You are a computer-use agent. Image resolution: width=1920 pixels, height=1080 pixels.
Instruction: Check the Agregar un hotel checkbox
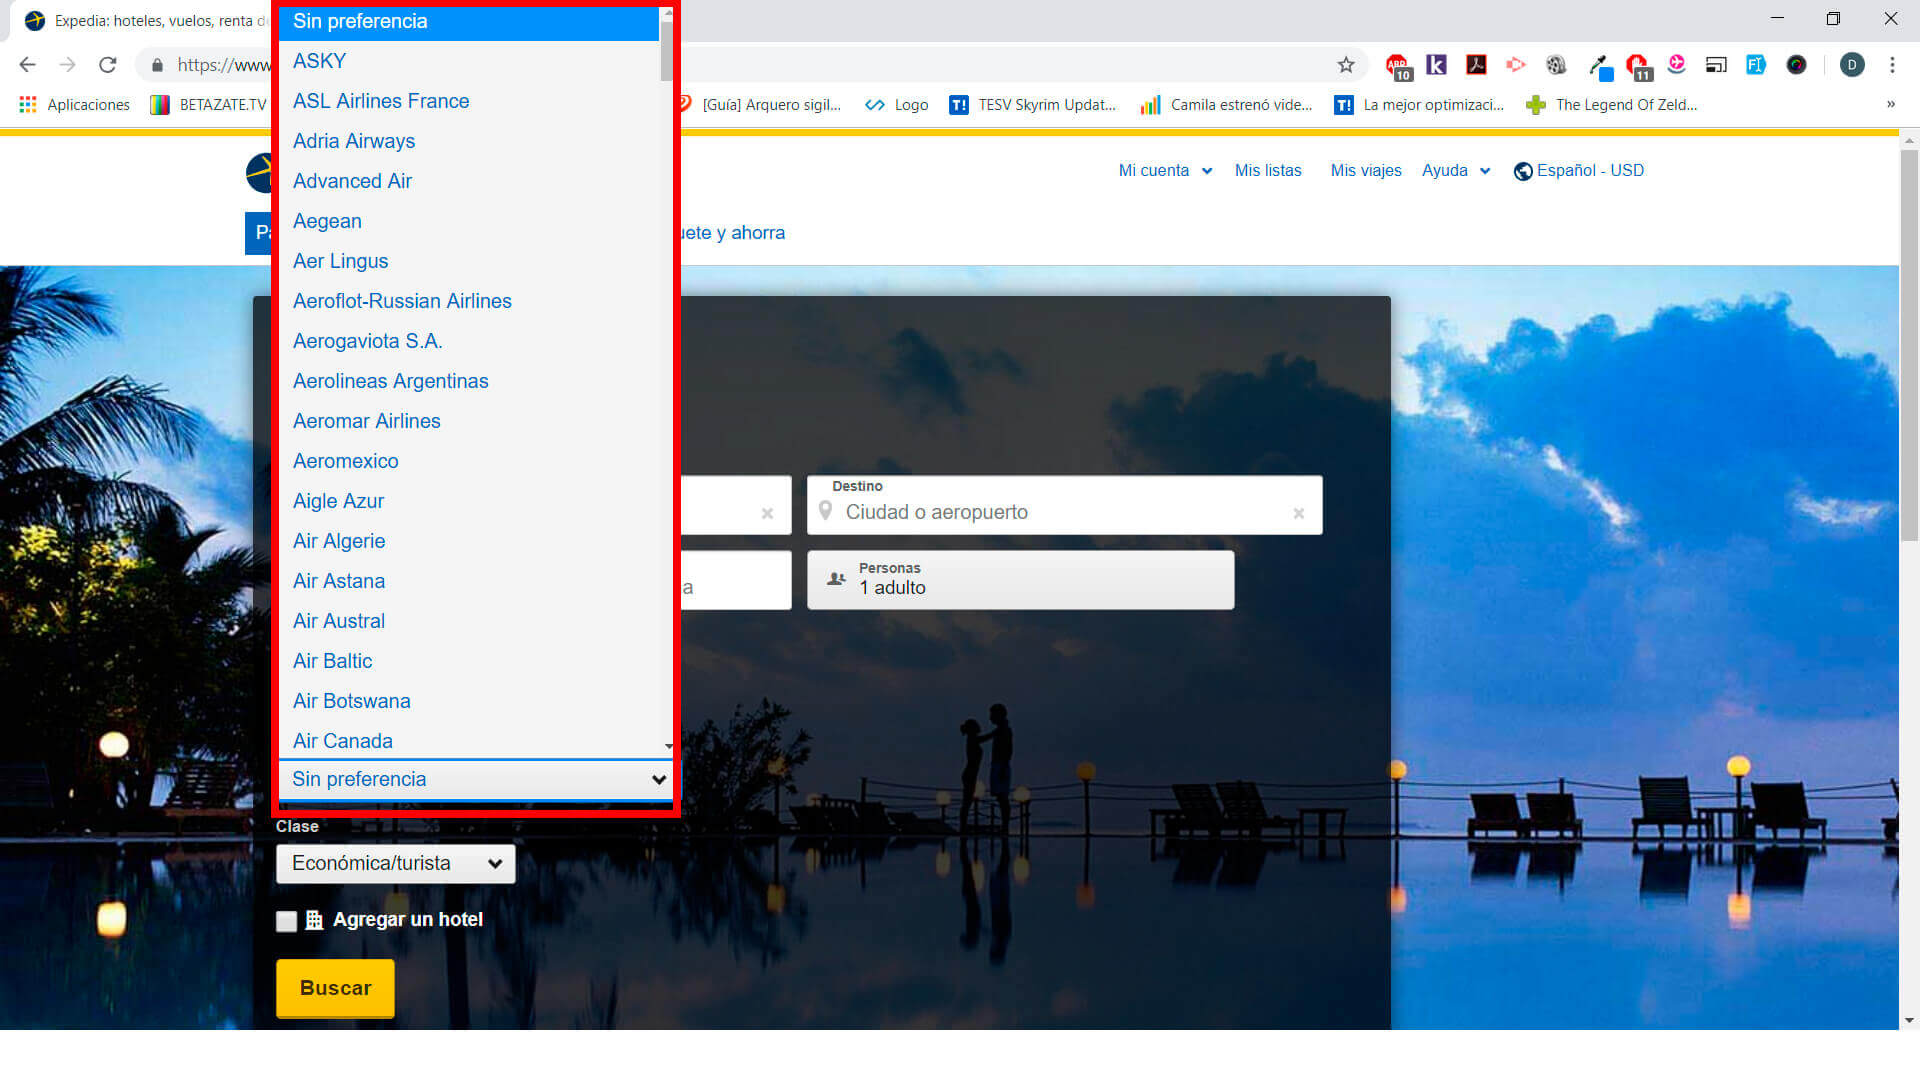point(287,921)
